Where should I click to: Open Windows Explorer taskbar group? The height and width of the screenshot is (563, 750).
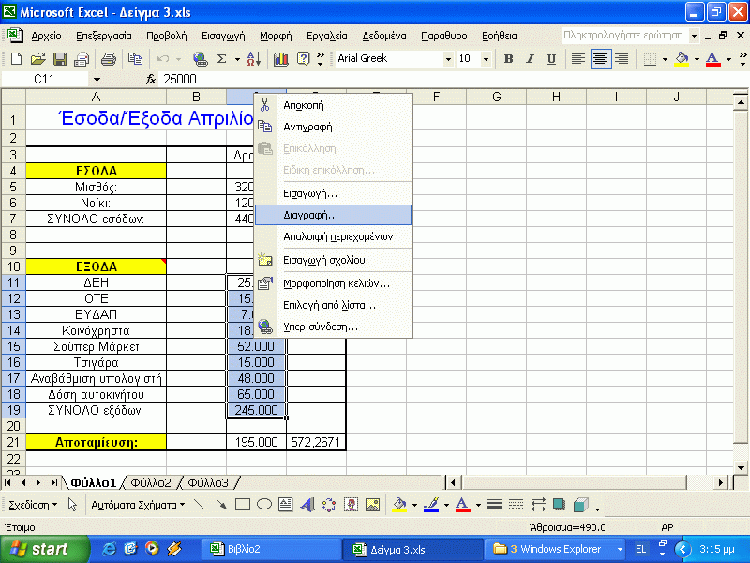click(x=557, y=549)
